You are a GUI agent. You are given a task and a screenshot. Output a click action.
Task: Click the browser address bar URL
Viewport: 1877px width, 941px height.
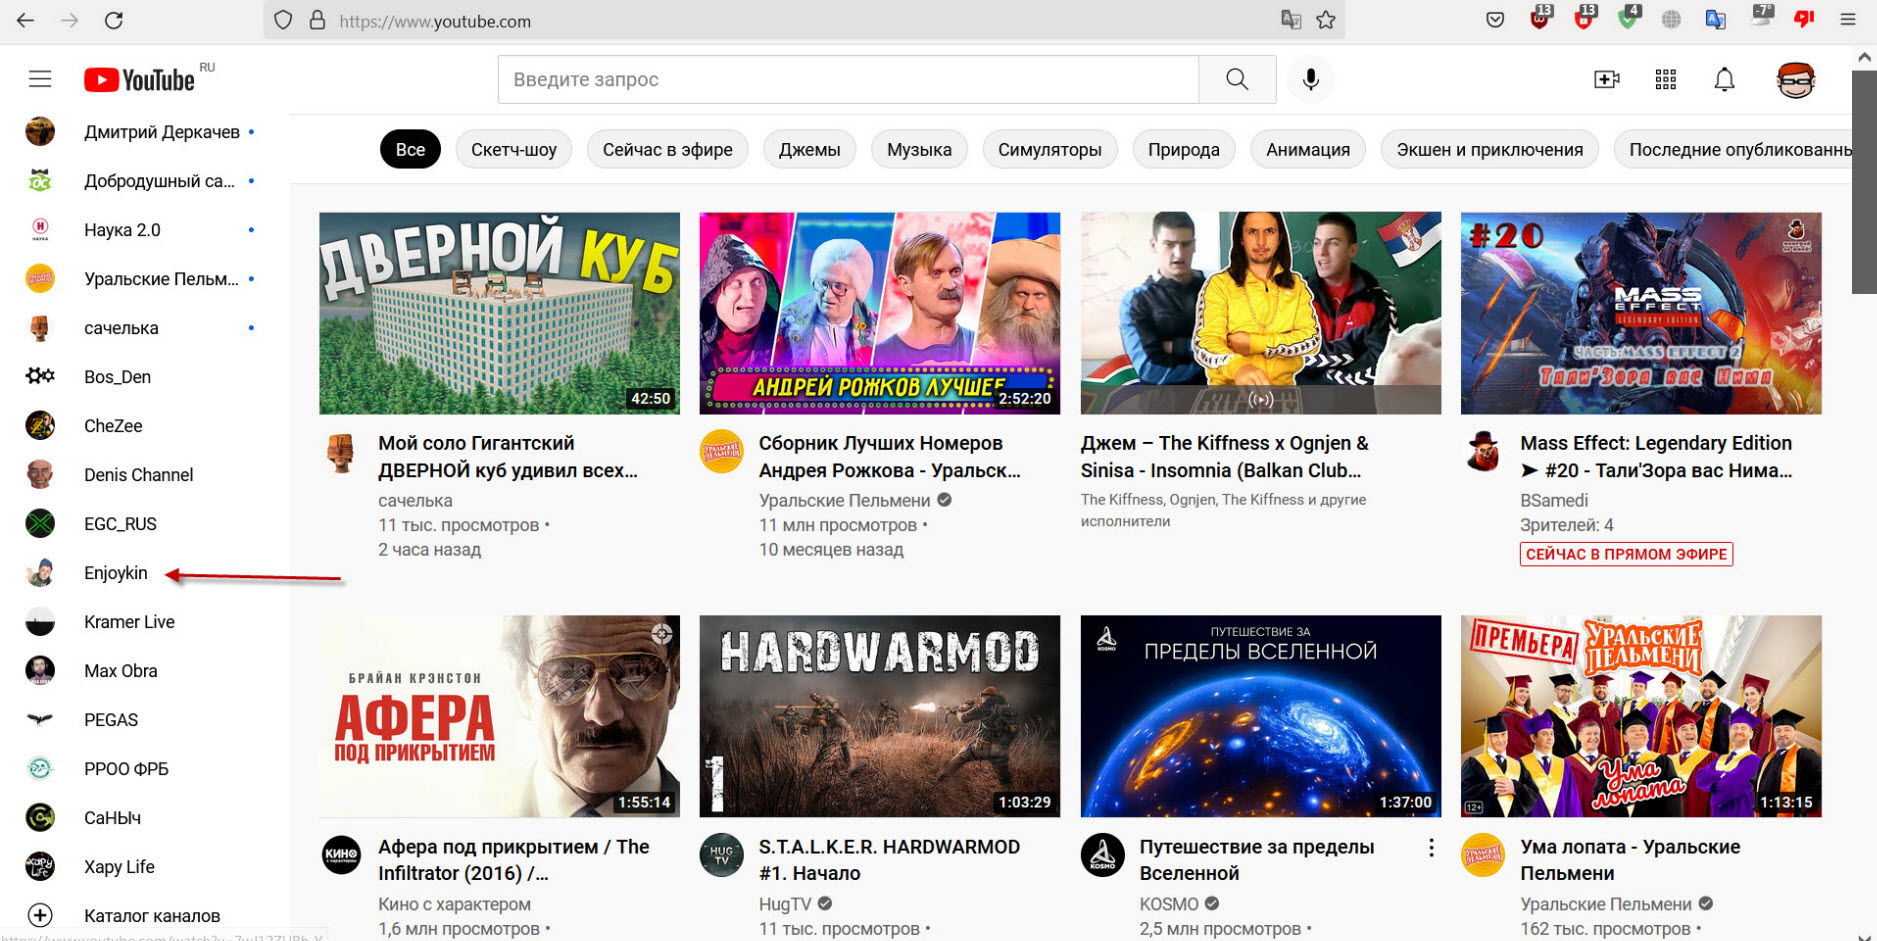coord(435,21)
